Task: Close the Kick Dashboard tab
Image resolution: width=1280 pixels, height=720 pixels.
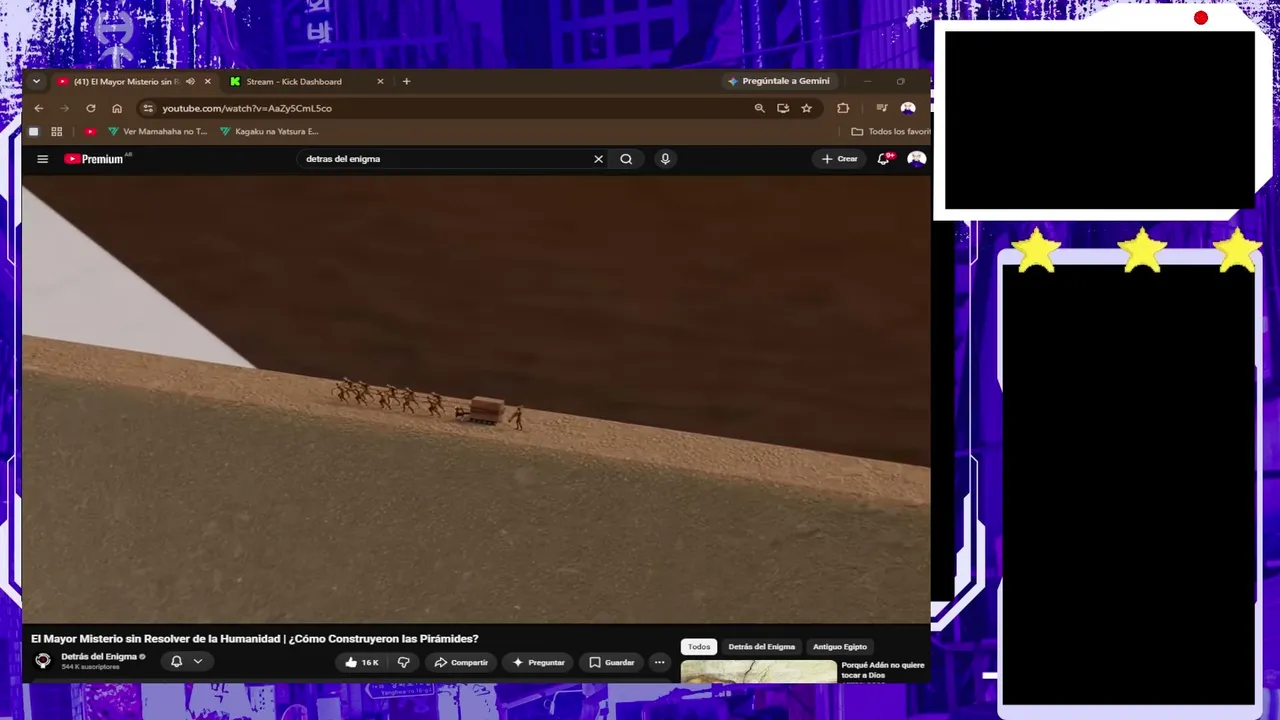Action: pyautogui.click(x=380, y=81)
